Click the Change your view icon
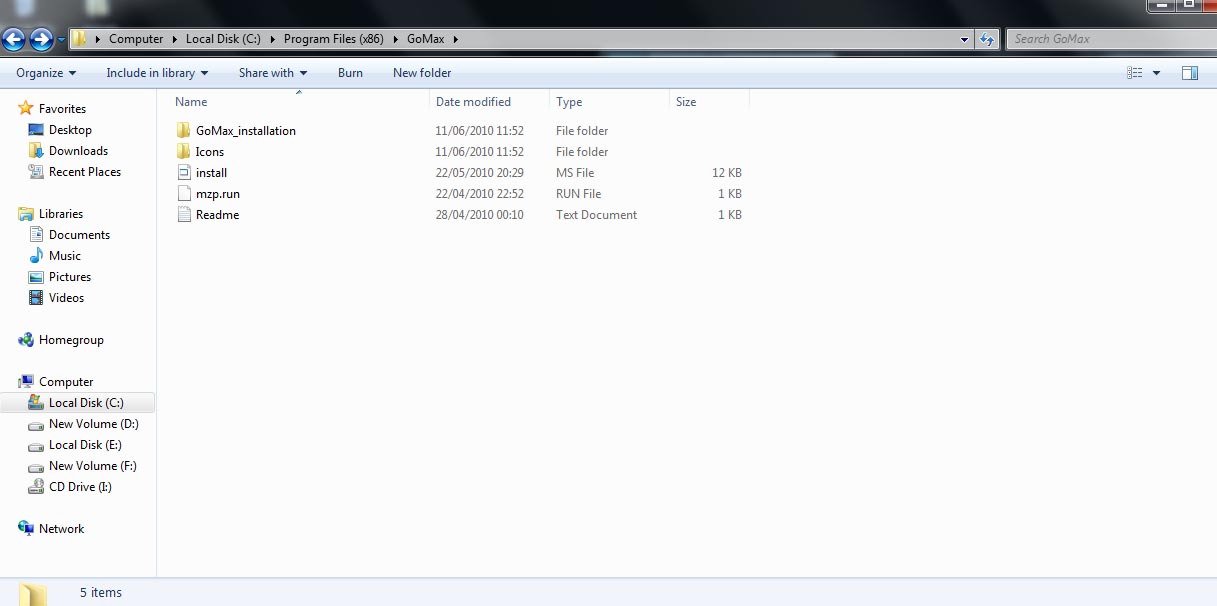This screenshot has height=606, width=1217. coord(1135,73)
